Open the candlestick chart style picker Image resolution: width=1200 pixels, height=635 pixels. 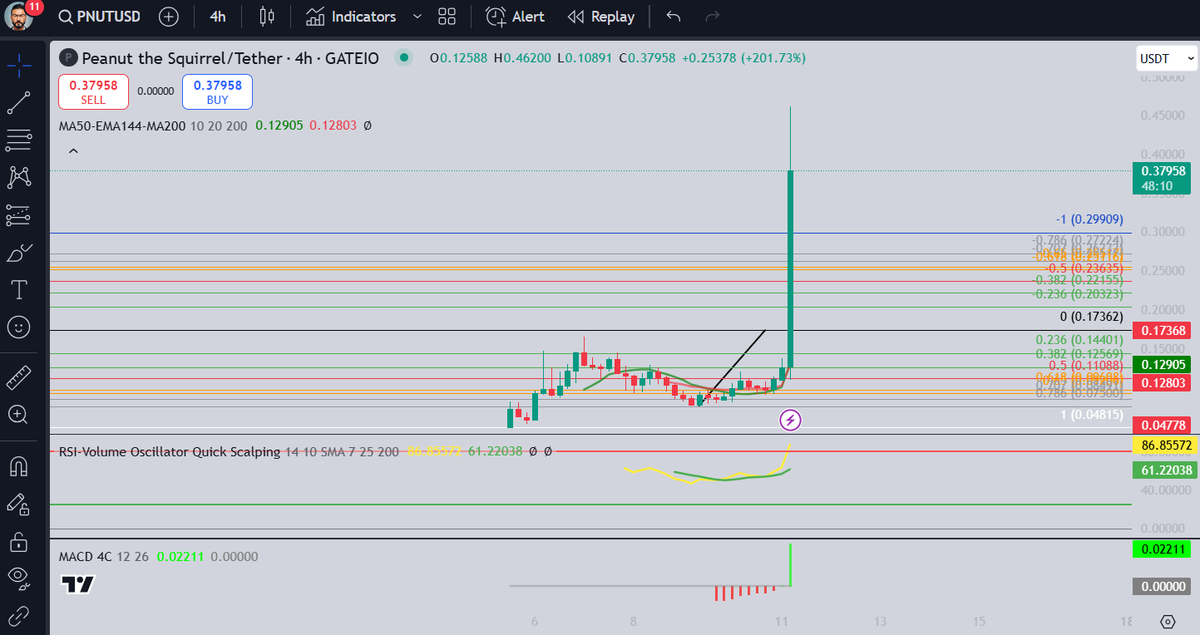pos(266,17)
